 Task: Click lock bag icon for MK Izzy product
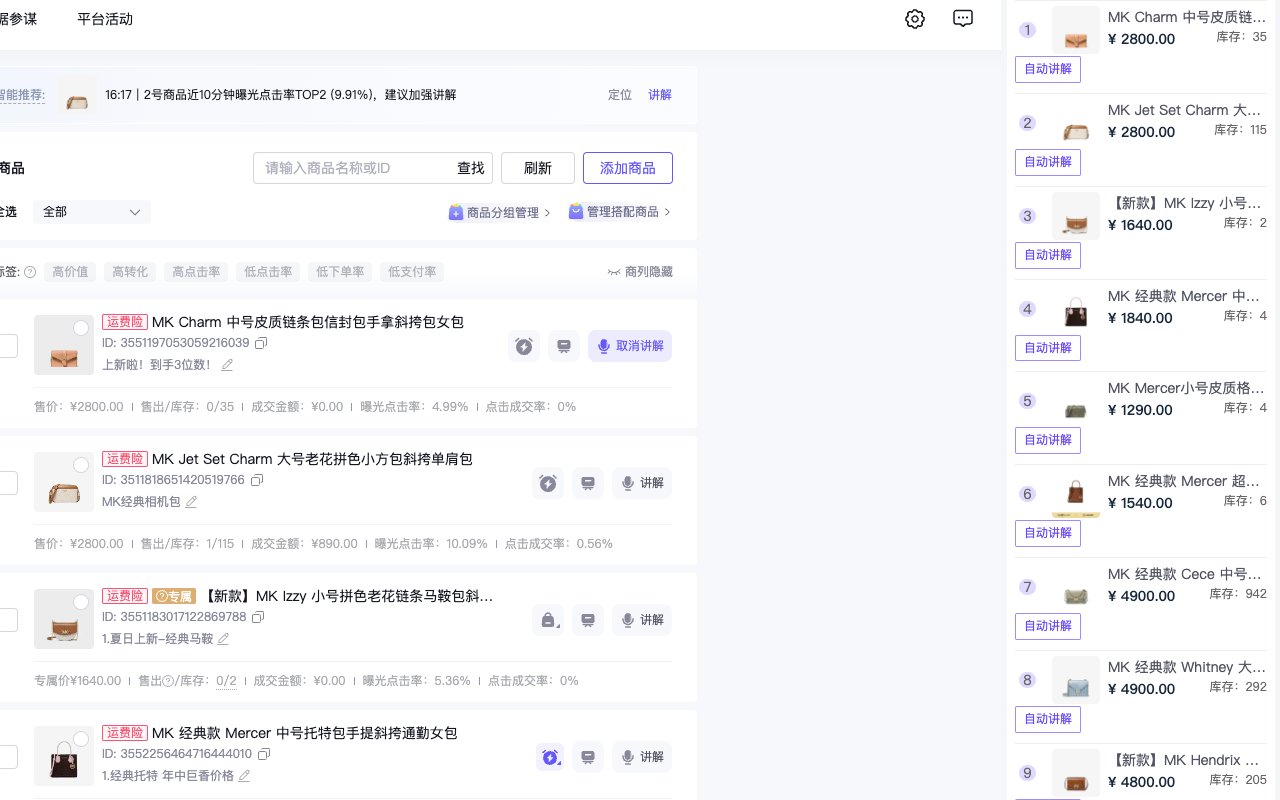548,620
